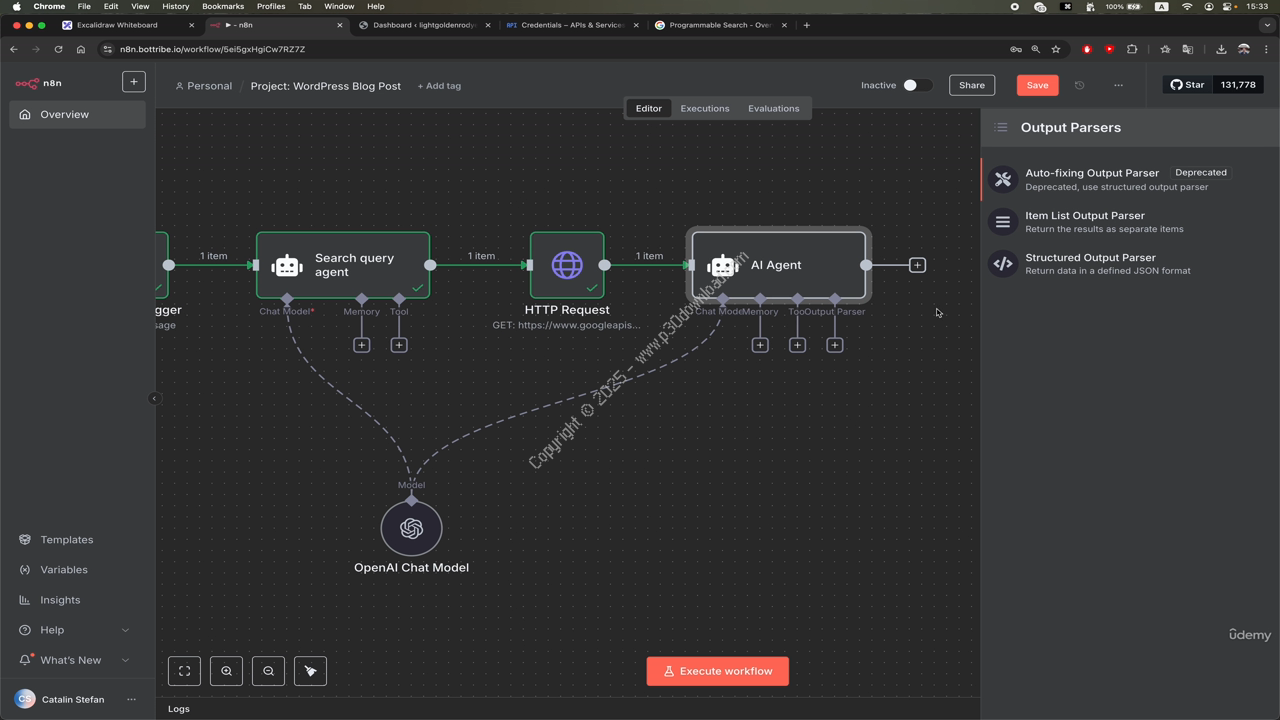1280x720 pixels.
Task: Execute the workflow
Action: (x=718, y=671)
